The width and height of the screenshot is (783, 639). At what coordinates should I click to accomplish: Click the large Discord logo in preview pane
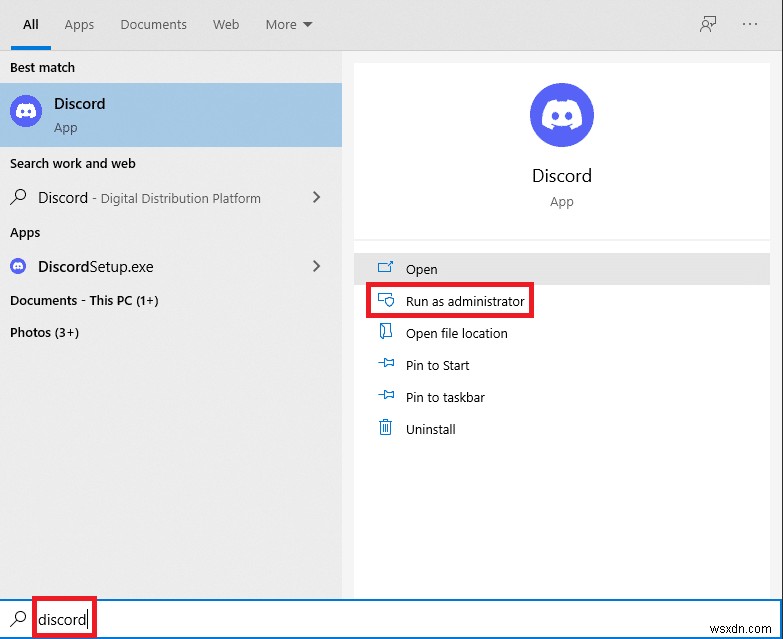562,115
